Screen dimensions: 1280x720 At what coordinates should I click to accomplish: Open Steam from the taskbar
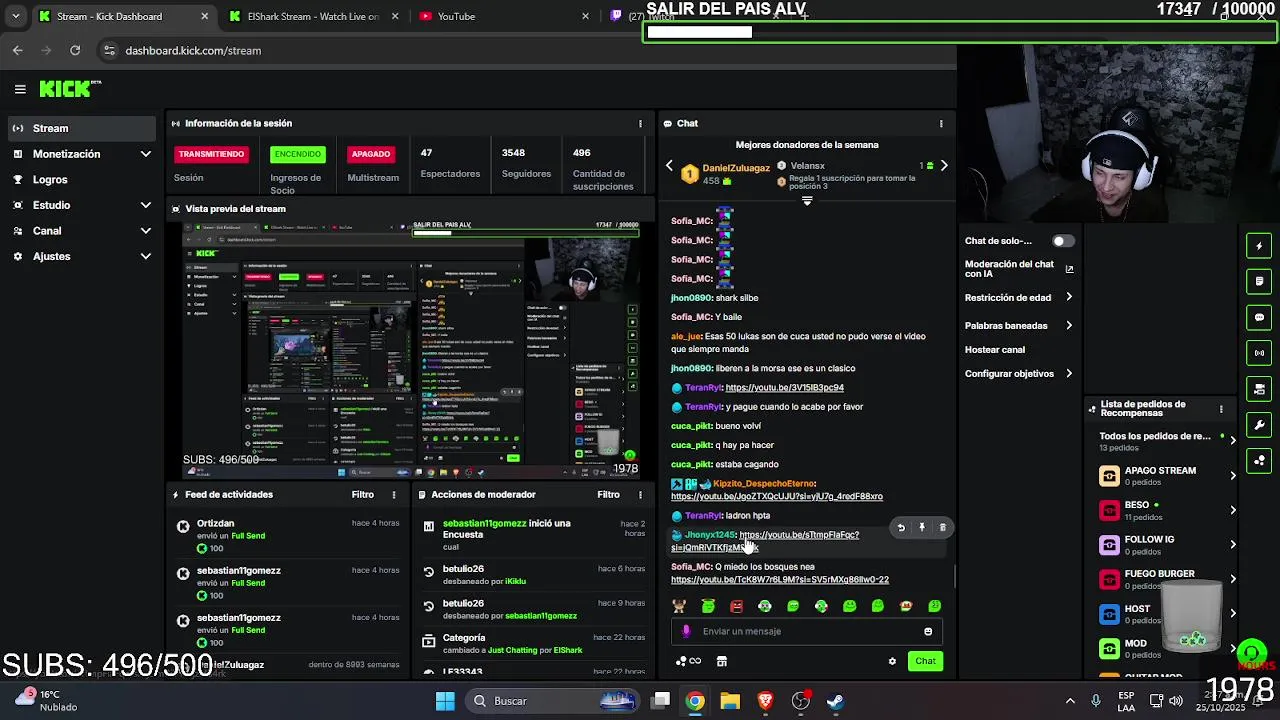[x=835, y=701]
